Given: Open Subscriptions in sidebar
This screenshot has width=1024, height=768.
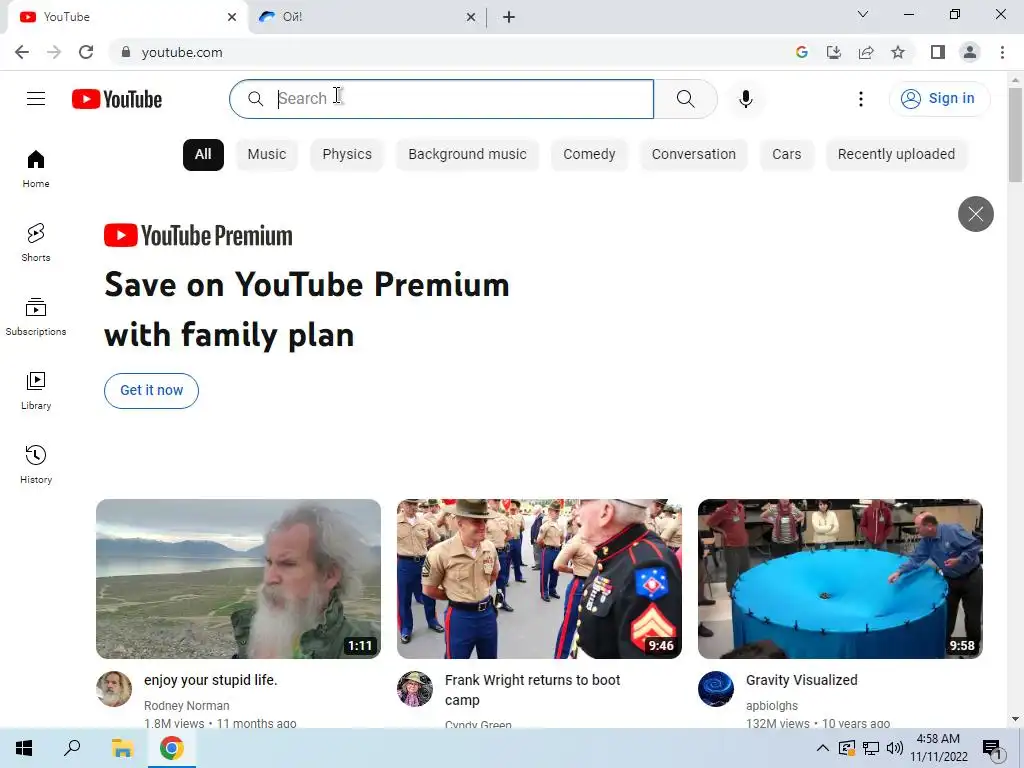Looking at the screenshot, I should pyautogui.click(x=36, y=317).
